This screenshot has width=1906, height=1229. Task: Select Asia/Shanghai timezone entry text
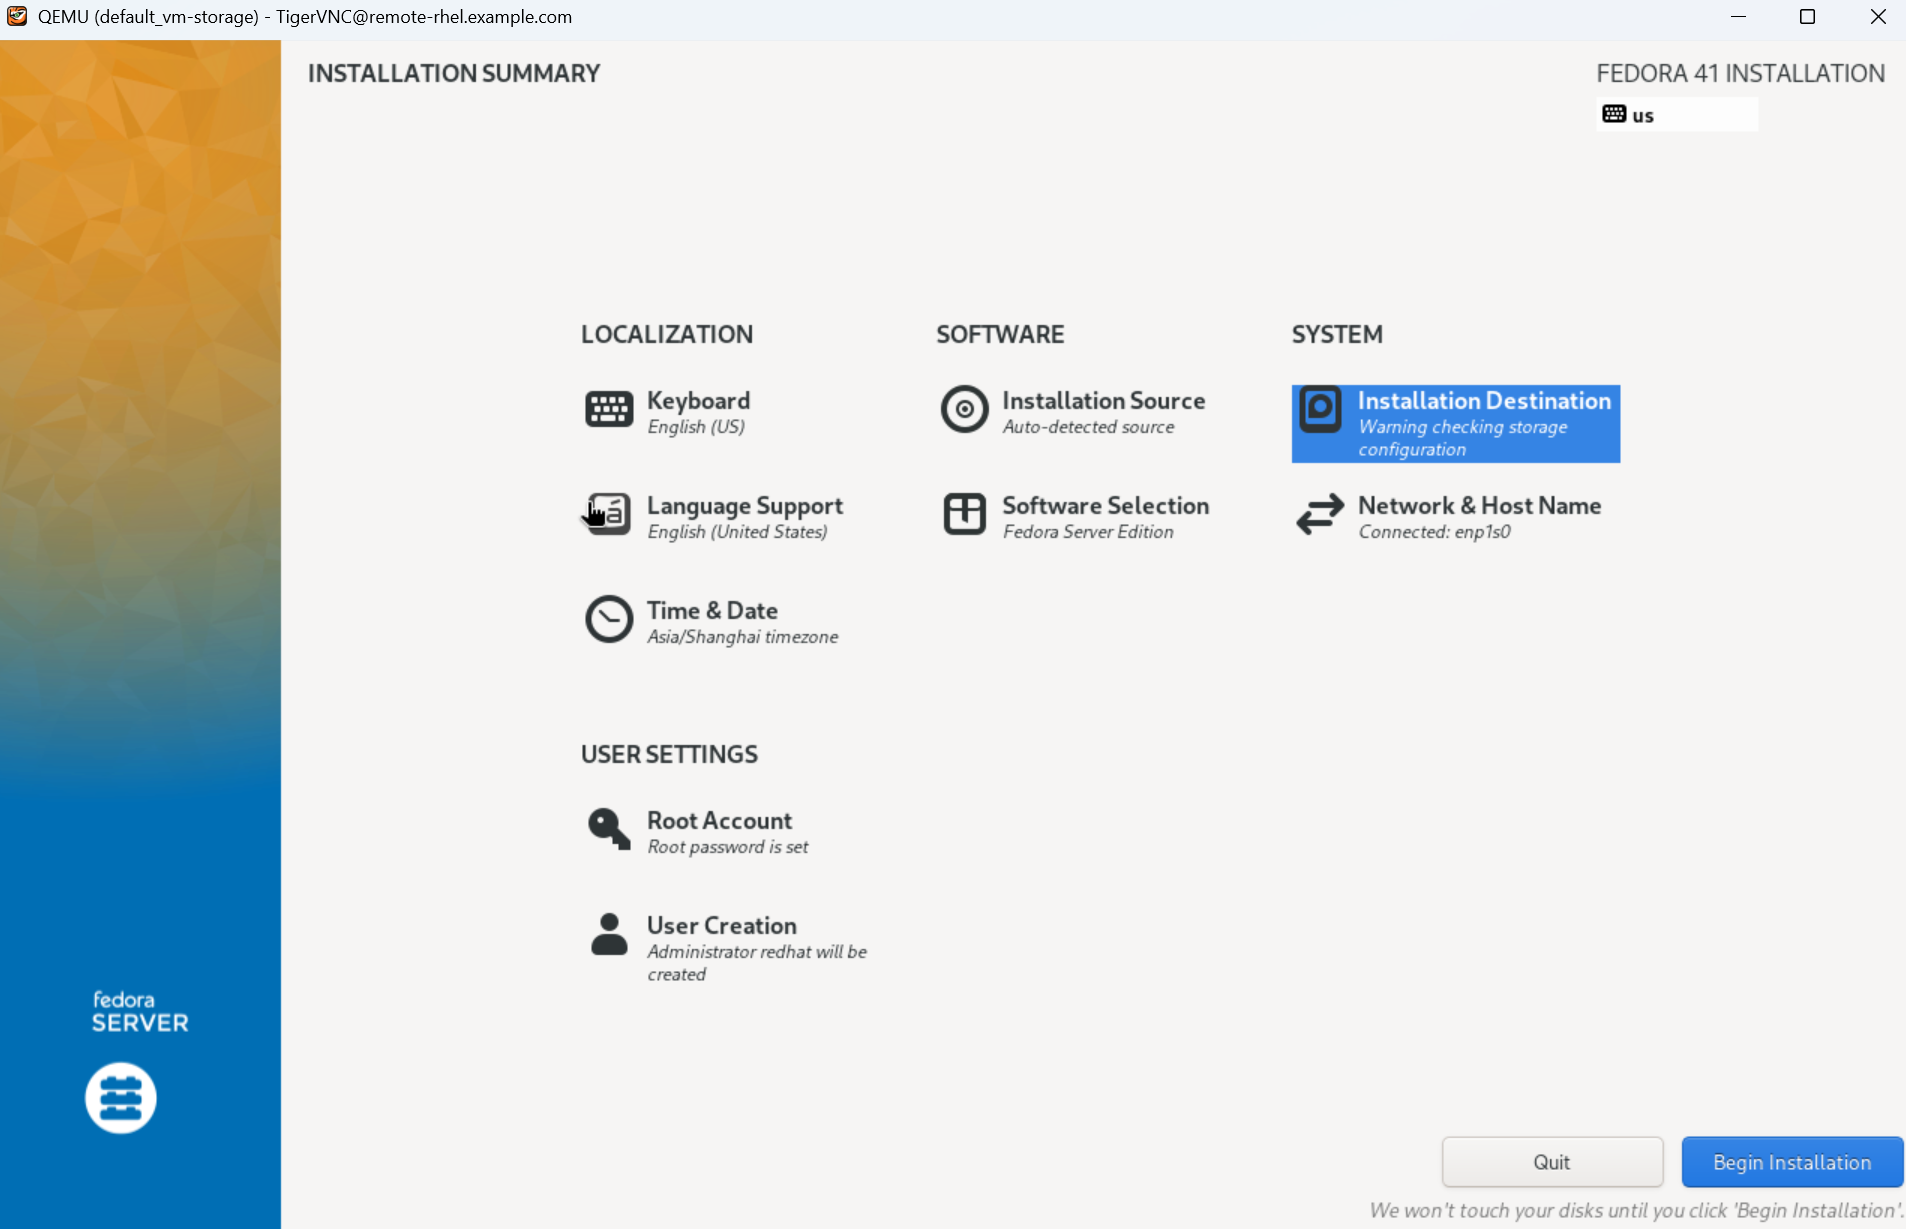coord(742,637)
